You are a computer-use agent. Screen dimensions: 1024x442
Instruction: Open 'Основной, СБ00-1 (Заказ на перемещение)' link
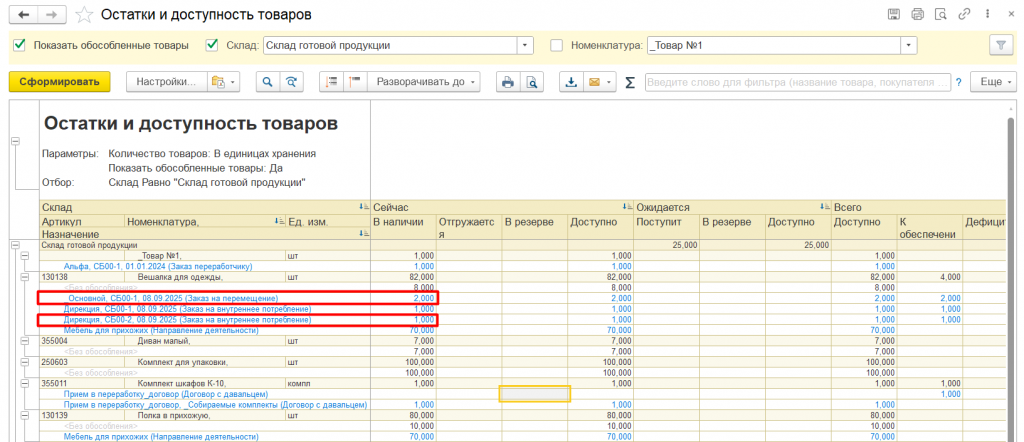point(173,298)
